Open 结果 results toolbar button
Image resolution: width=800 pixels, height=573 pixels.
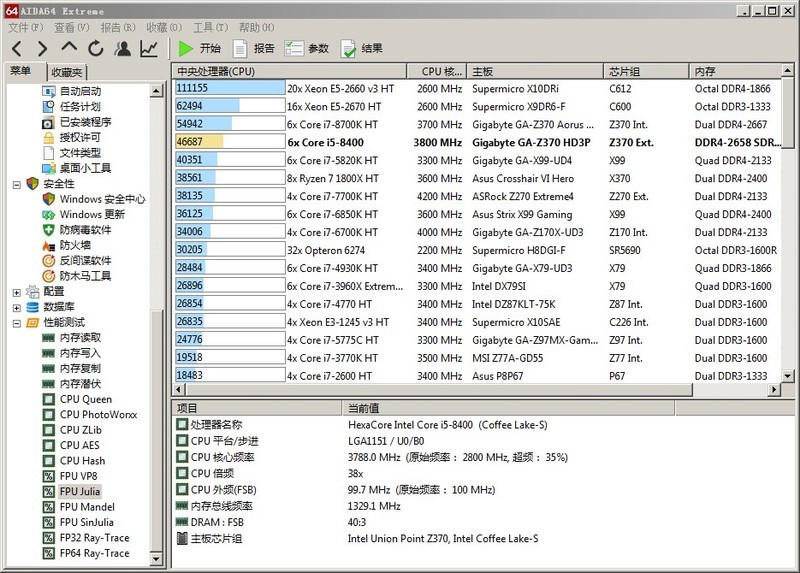361,48
